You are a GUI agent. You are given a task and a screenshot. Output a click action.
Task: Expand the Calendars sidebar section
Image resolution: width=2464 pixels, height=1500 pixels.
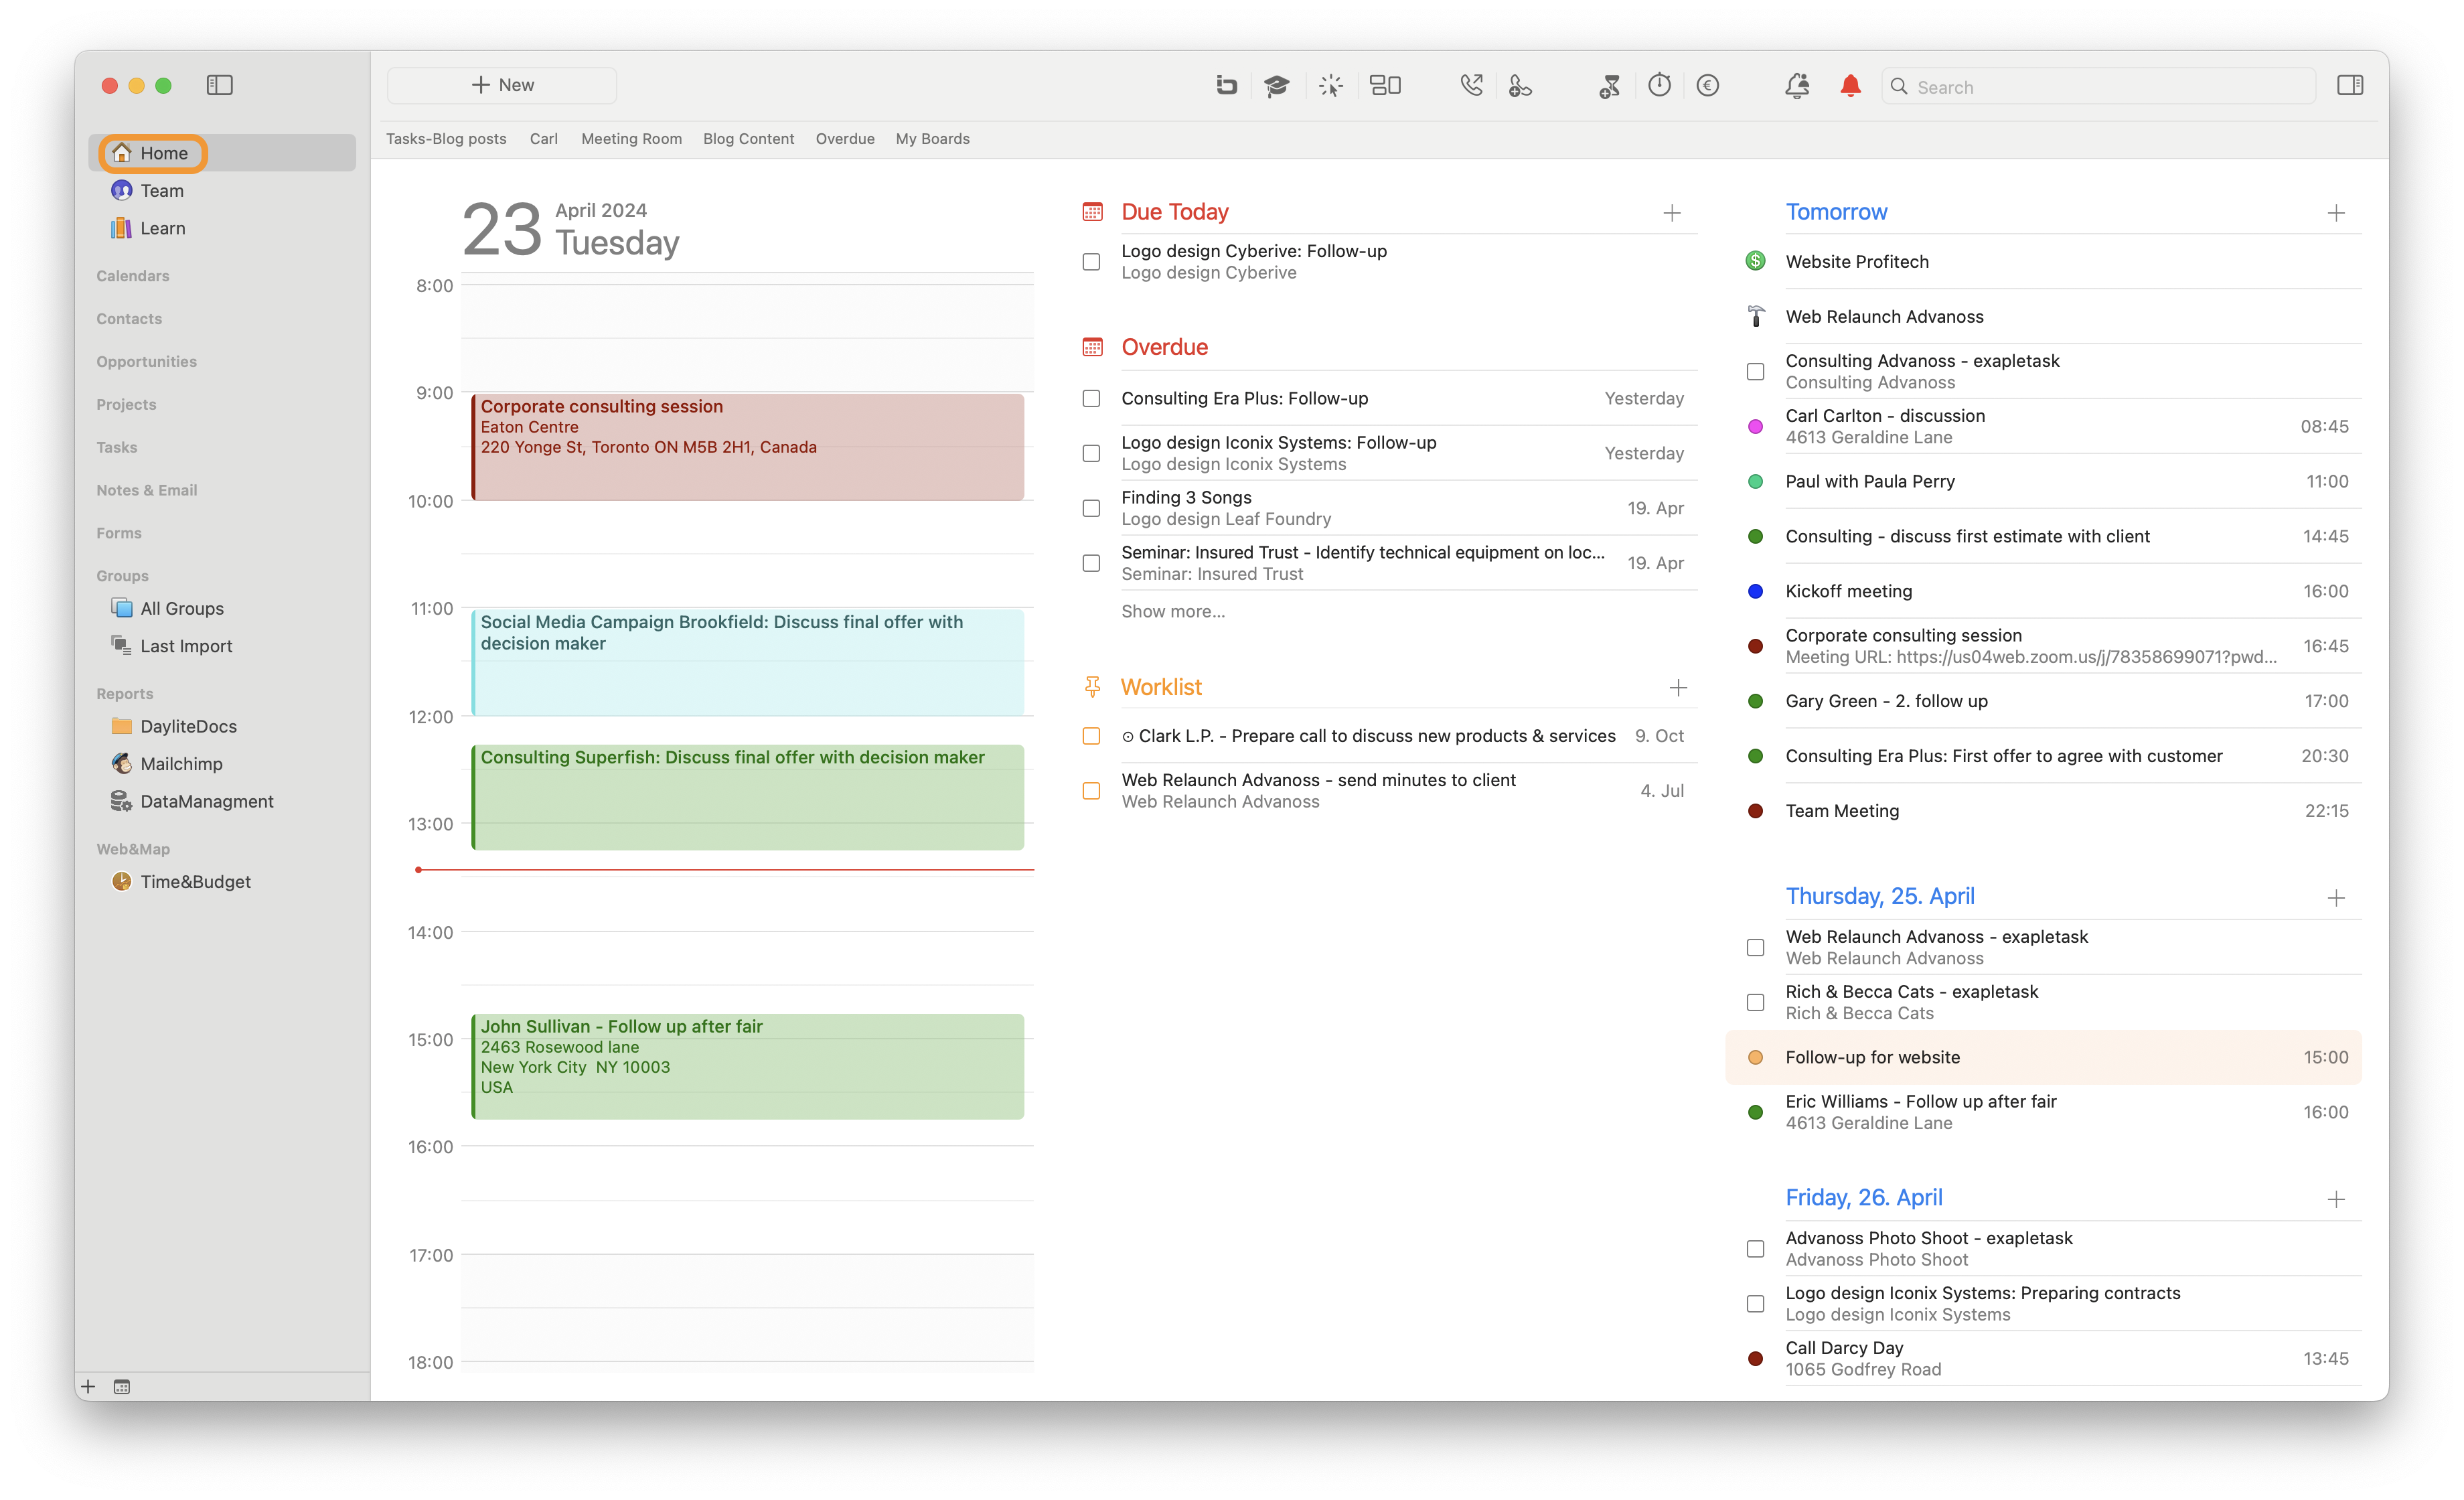133,276
